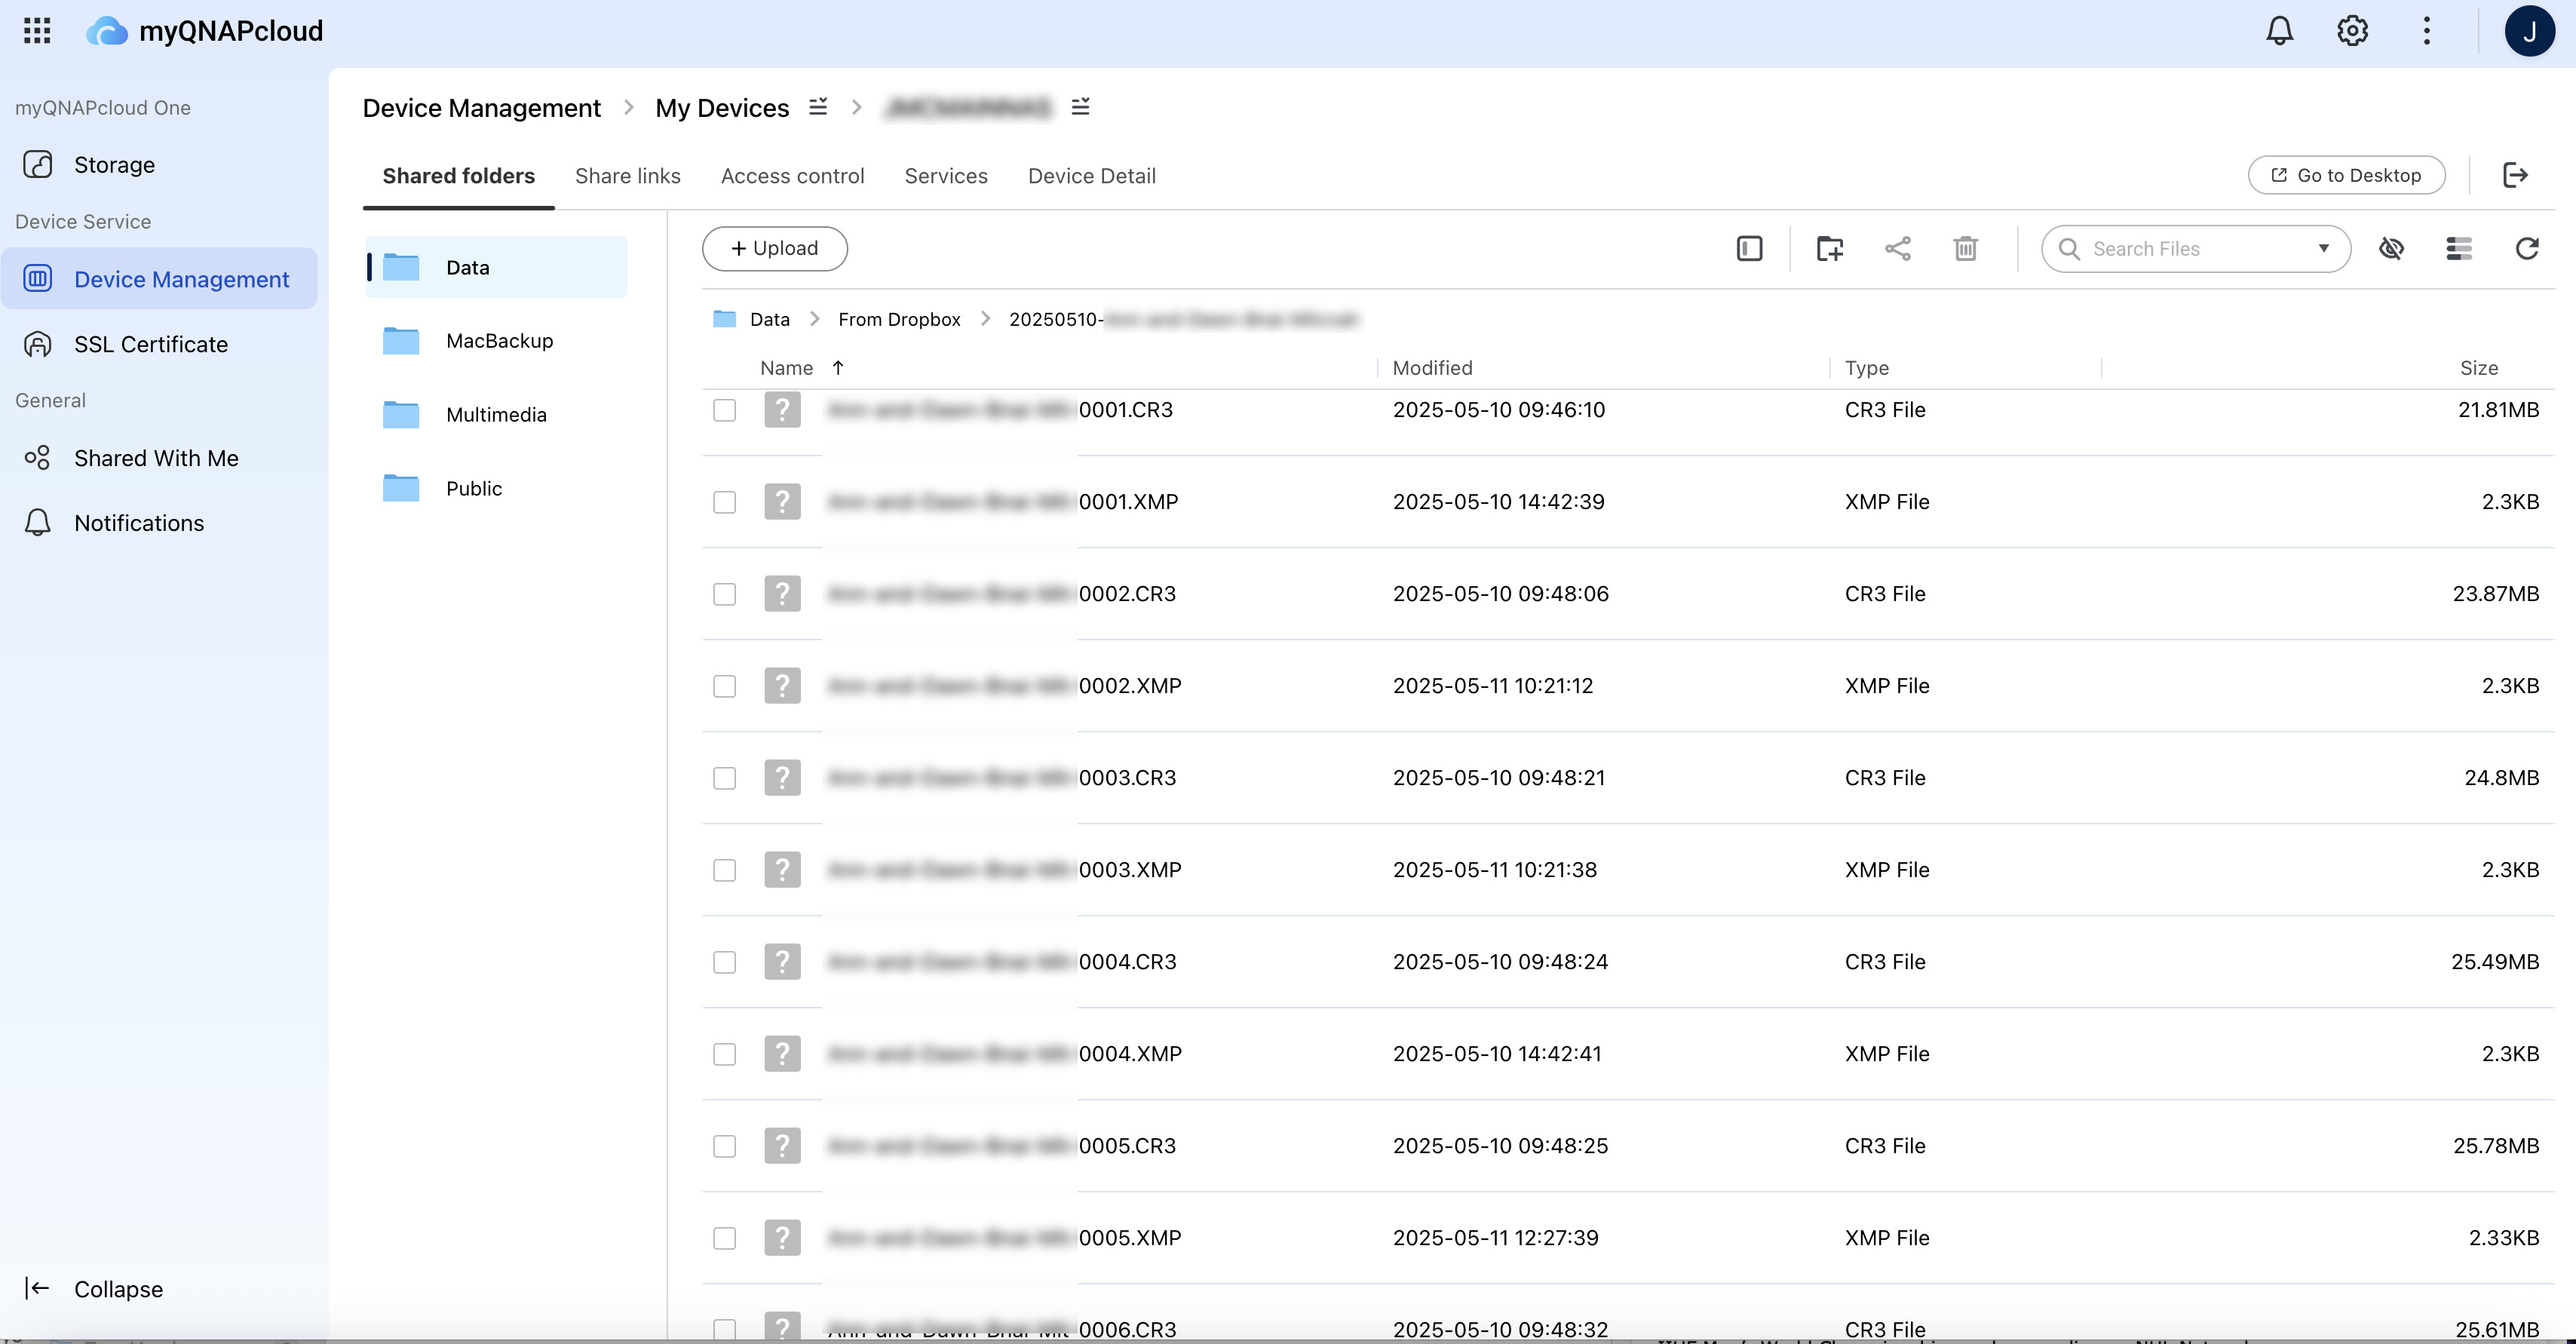Check the box for 0001.CR3 file

click(724, 410)
